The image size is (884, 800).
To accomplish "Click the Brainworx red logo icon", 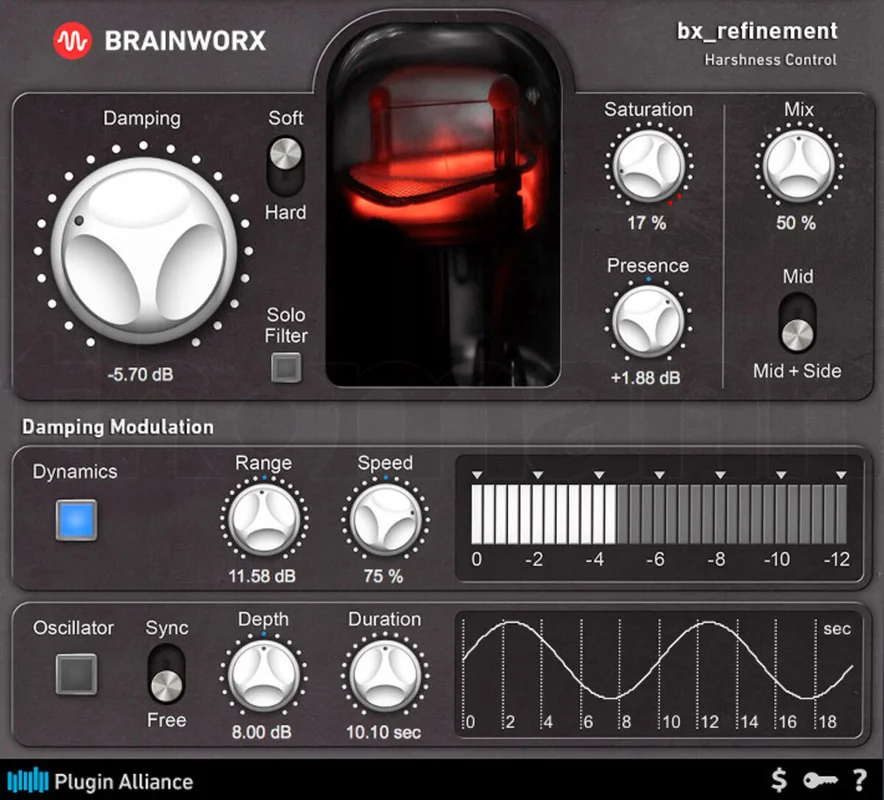I will [x=72, y=41].
